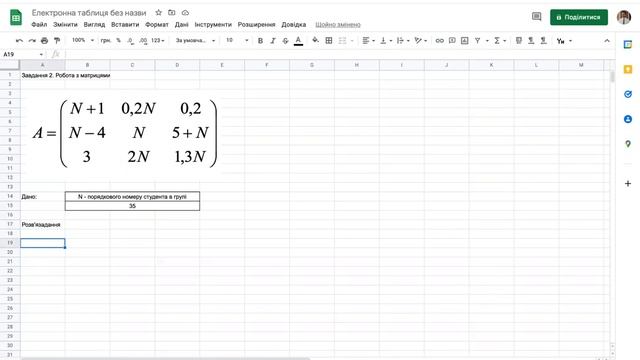Click the Create a filter icon
The width and height of the screenshot is (640, 360).
point(478,40)
